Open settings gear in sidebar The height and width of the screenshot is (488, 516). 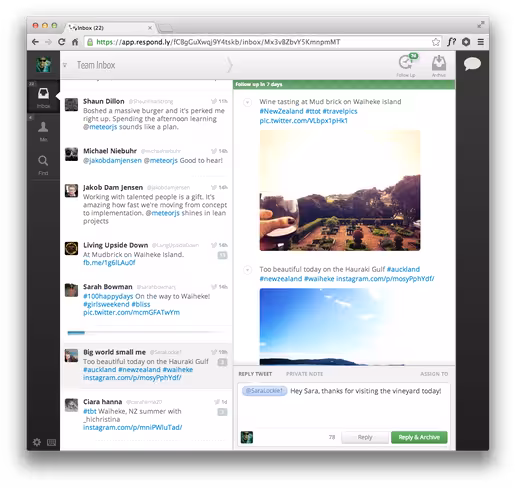click(x=37, y=442)
